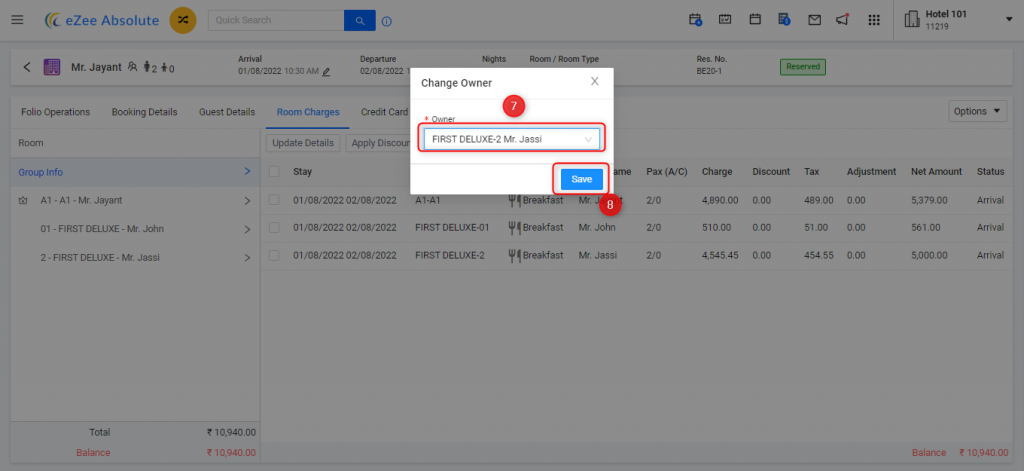Open the Options dropdown
Image resolution: width=1024 pixels, height=471 pixels.
(978, 111)
